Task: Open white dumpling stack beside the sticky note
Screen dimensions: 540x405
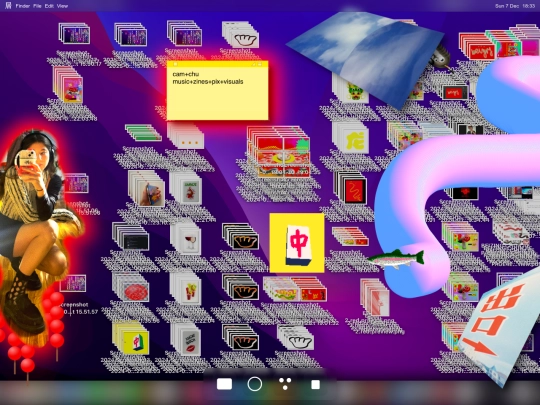Action: (241, 35)
